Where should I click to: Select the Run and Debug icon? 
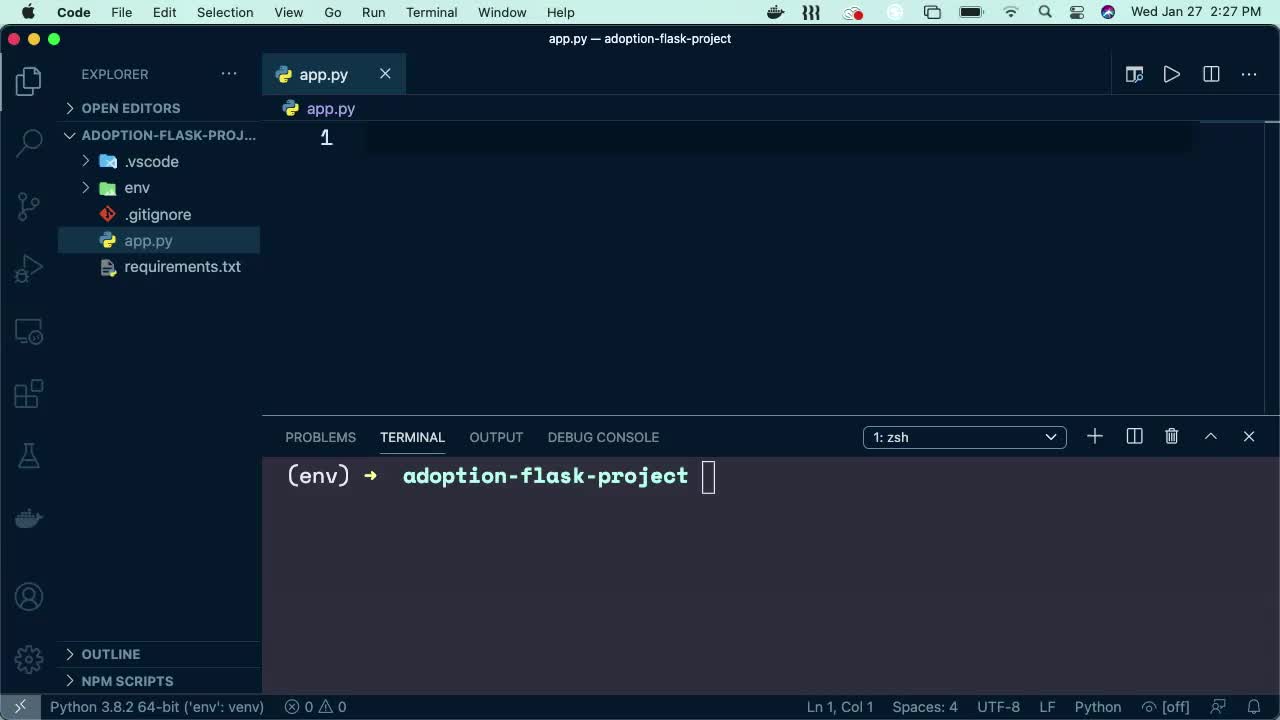pyautogui.click(x=28, y=268)
